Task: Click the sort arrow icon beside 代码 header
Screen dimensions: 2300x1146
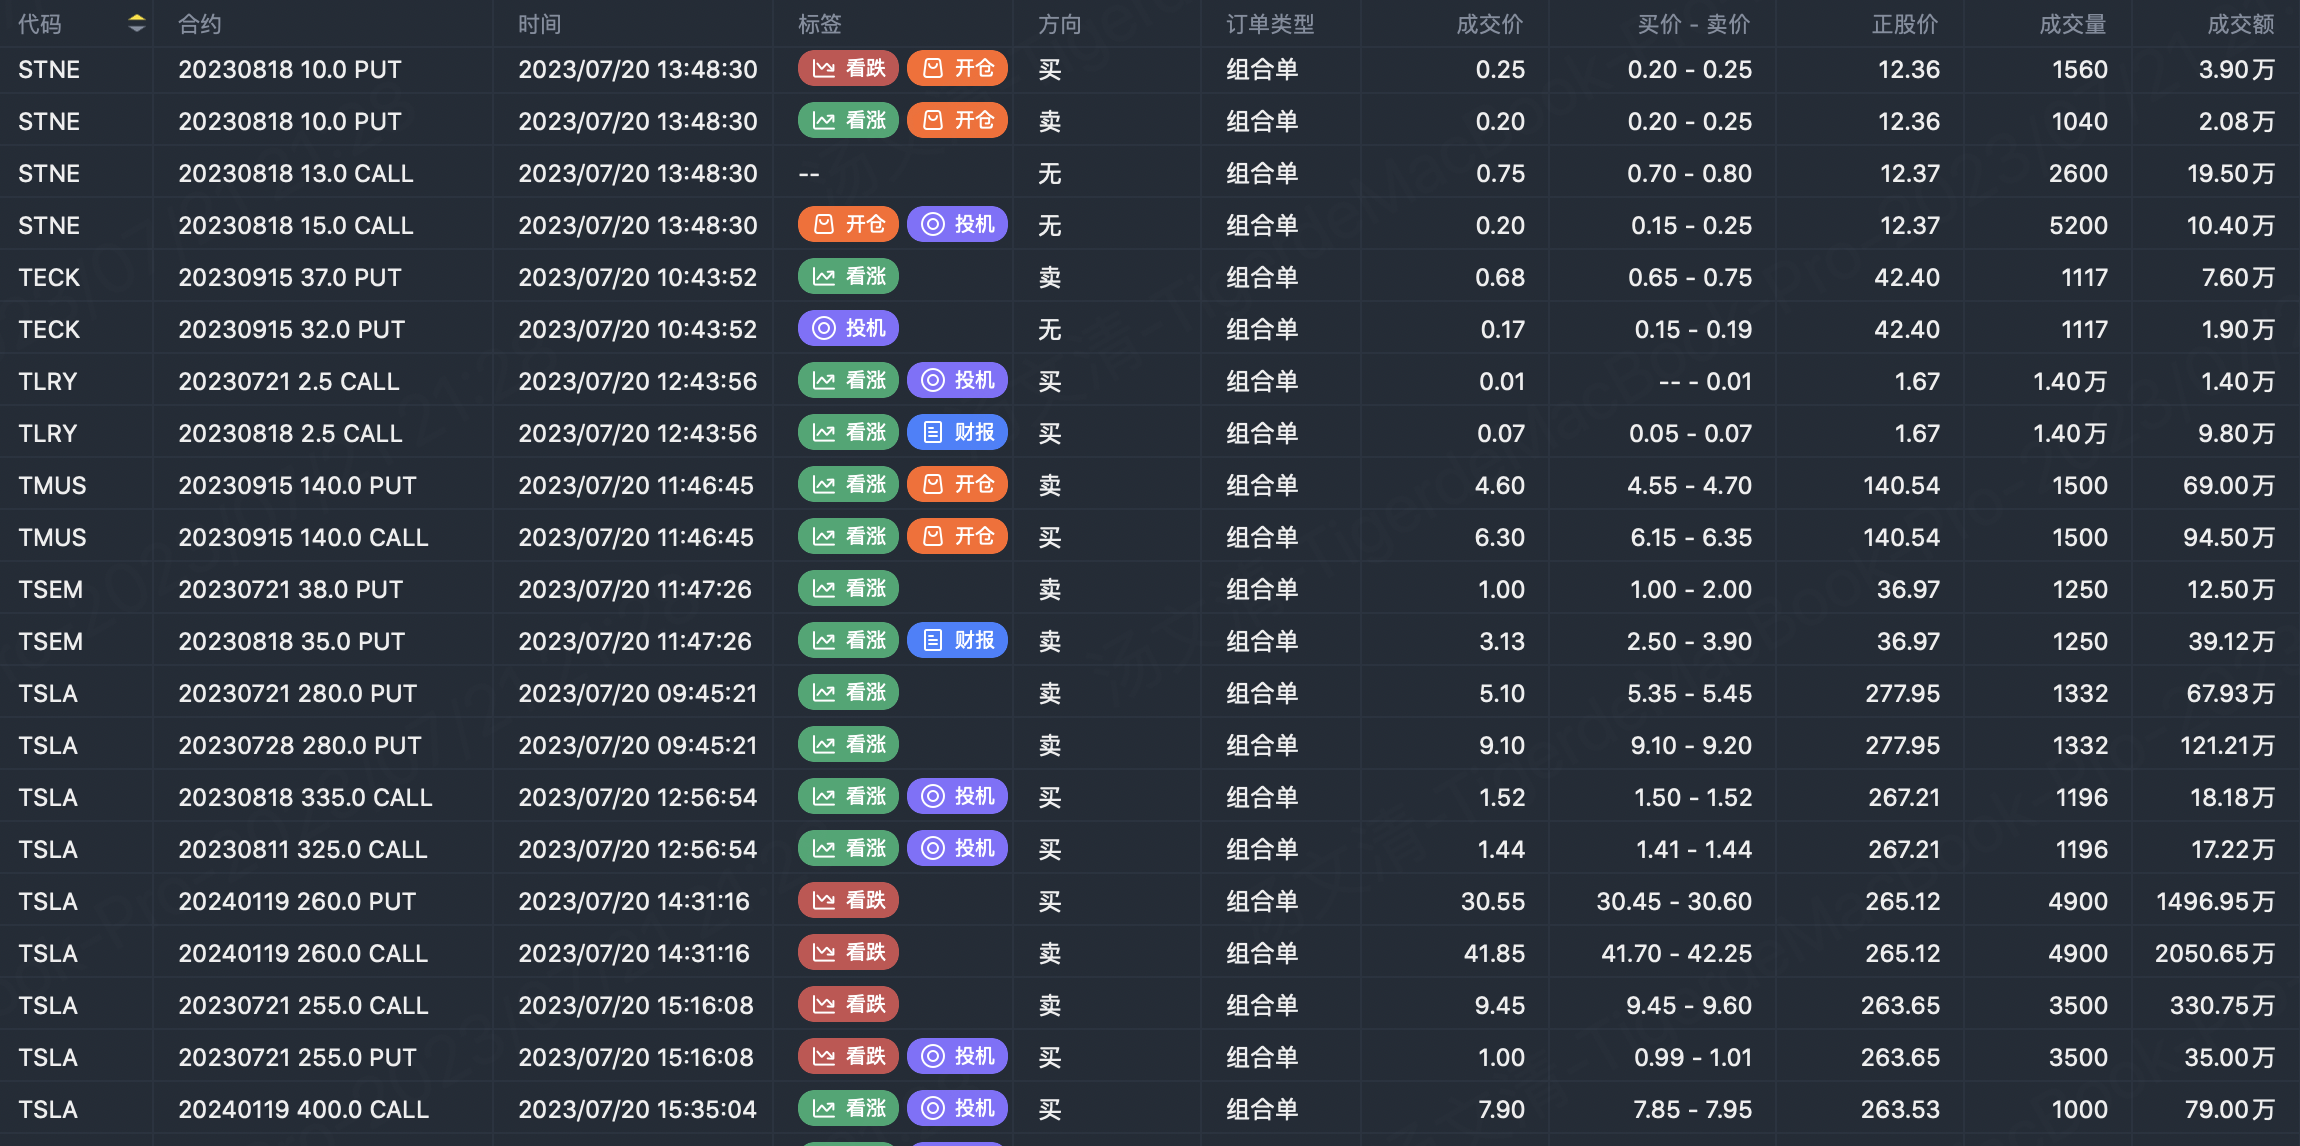Action: [137, 23]
